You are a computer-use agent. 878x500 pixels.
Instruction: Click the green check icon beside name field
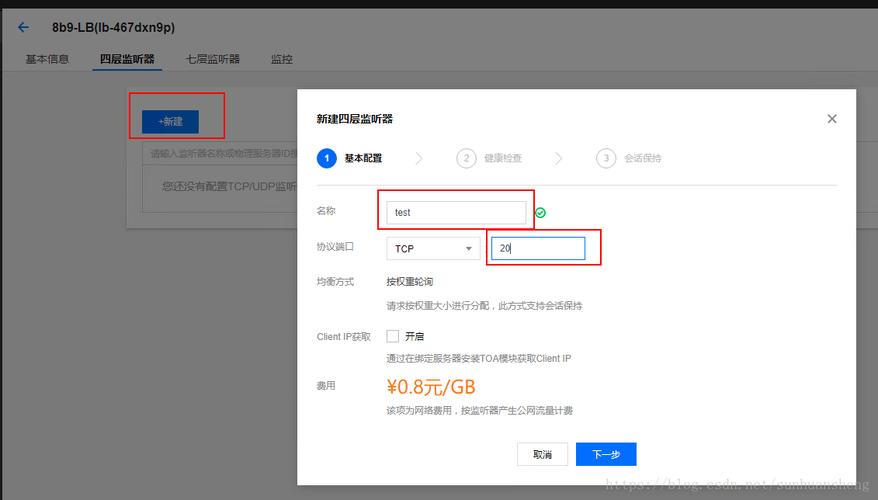click(x=540, y=213)
